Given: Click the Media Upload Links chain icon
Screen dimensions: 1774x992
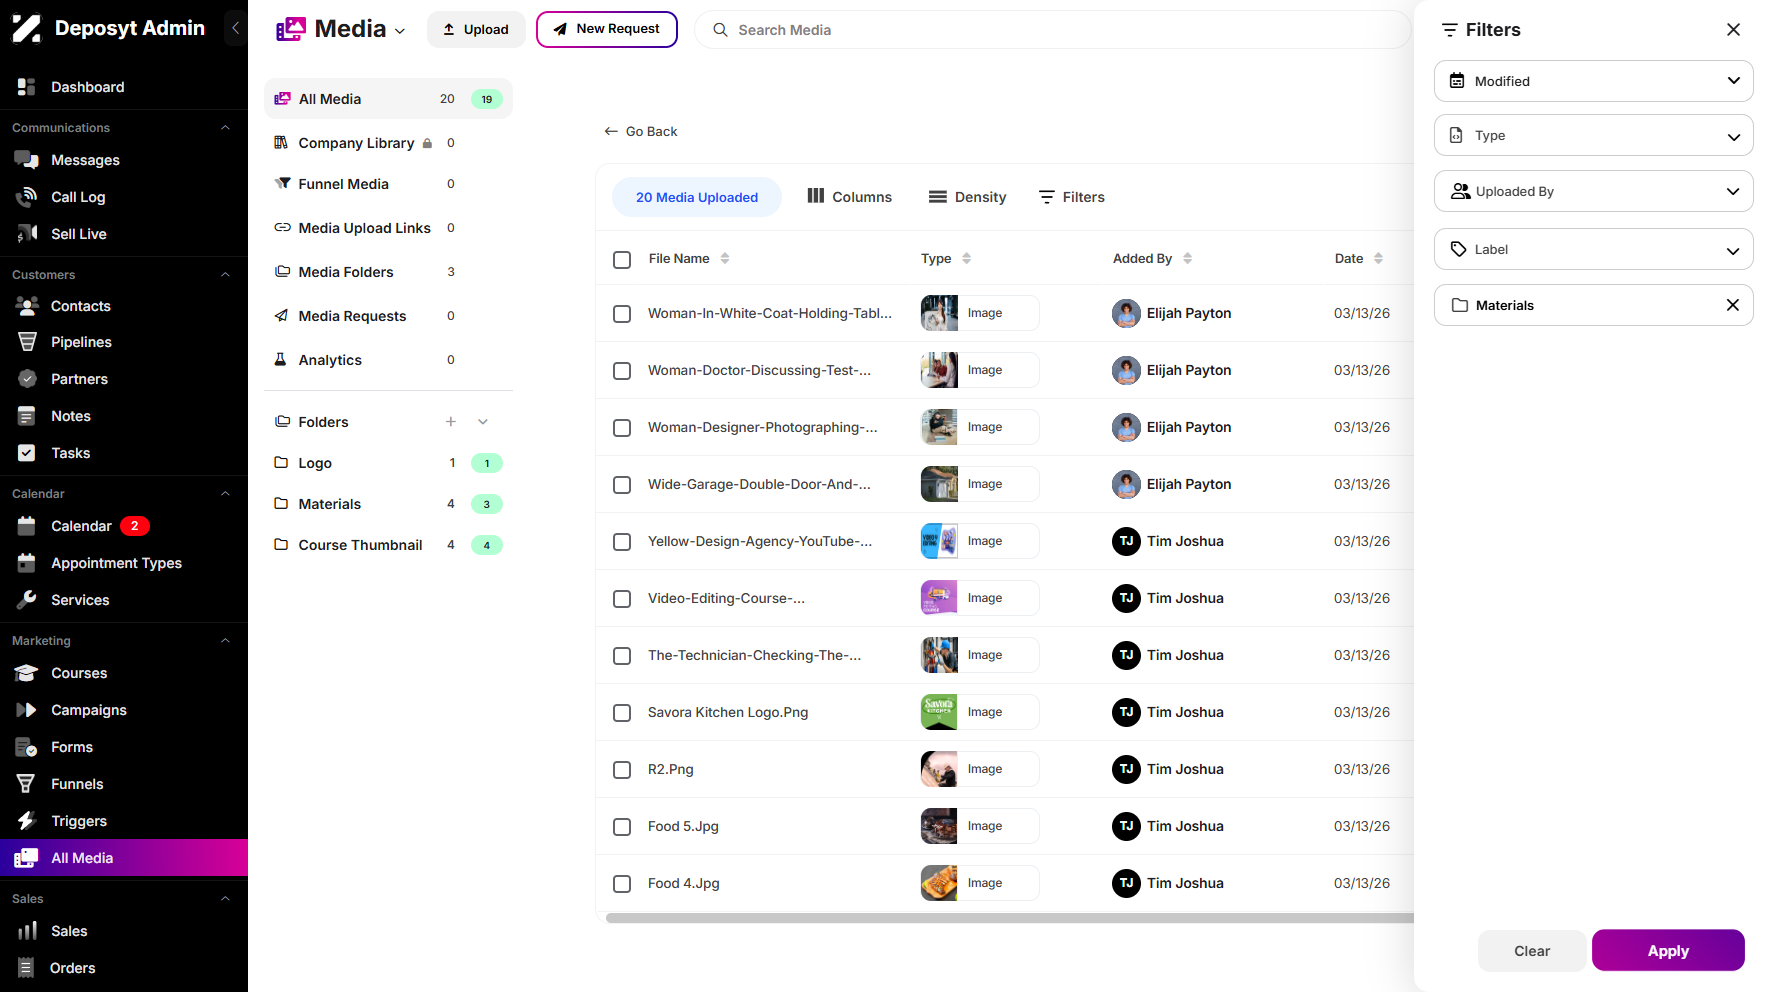Looking at the screenshot, I should pyautogui.click(x=282, y=228).
